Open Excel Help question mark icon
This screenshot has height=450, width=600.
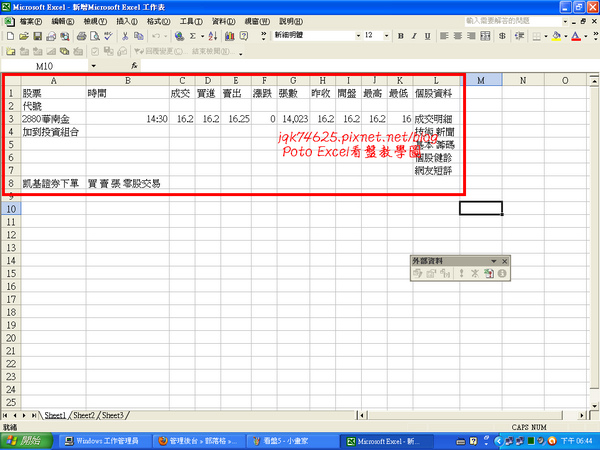coord(243,36)
